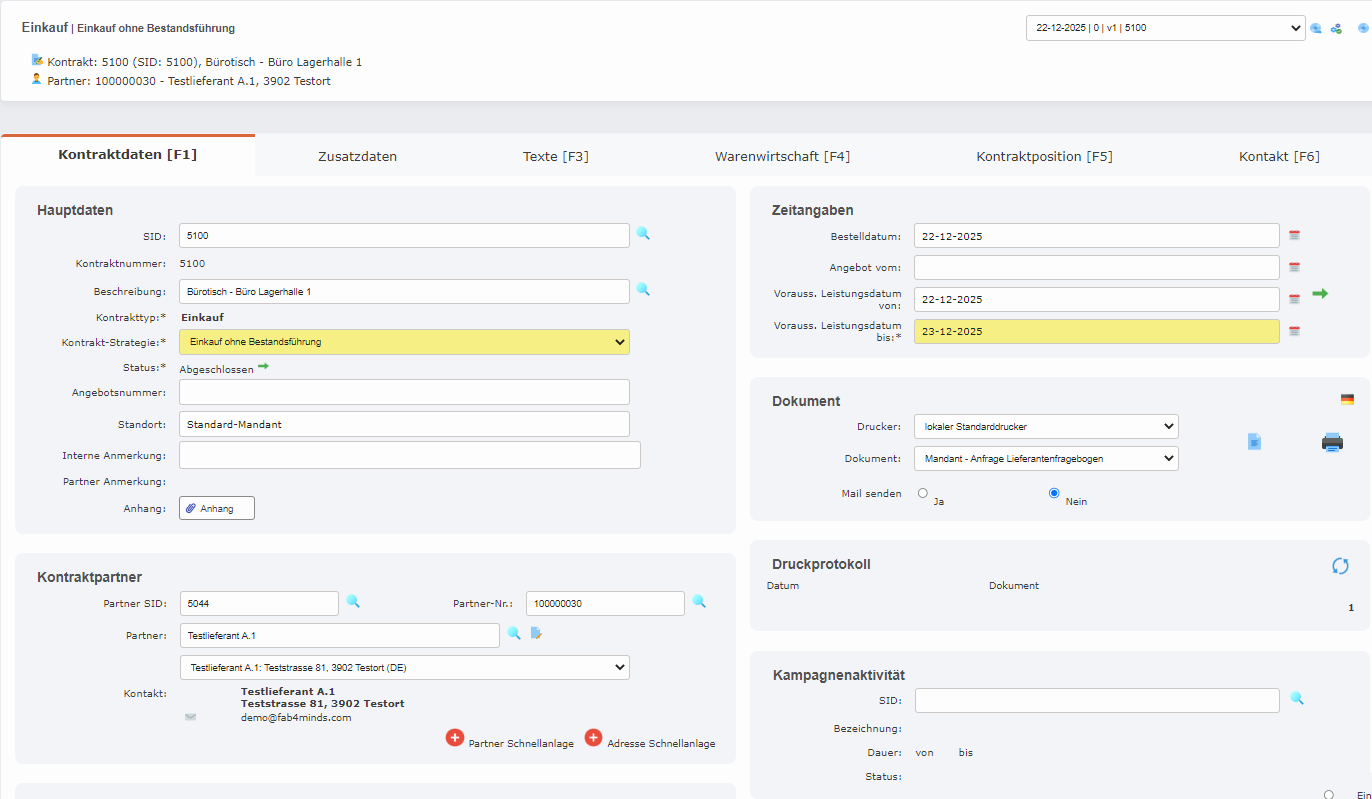Screen dimensions: 1372x799
Task: Click the magnifier icon next to SID field
Action: pos(643,234)
